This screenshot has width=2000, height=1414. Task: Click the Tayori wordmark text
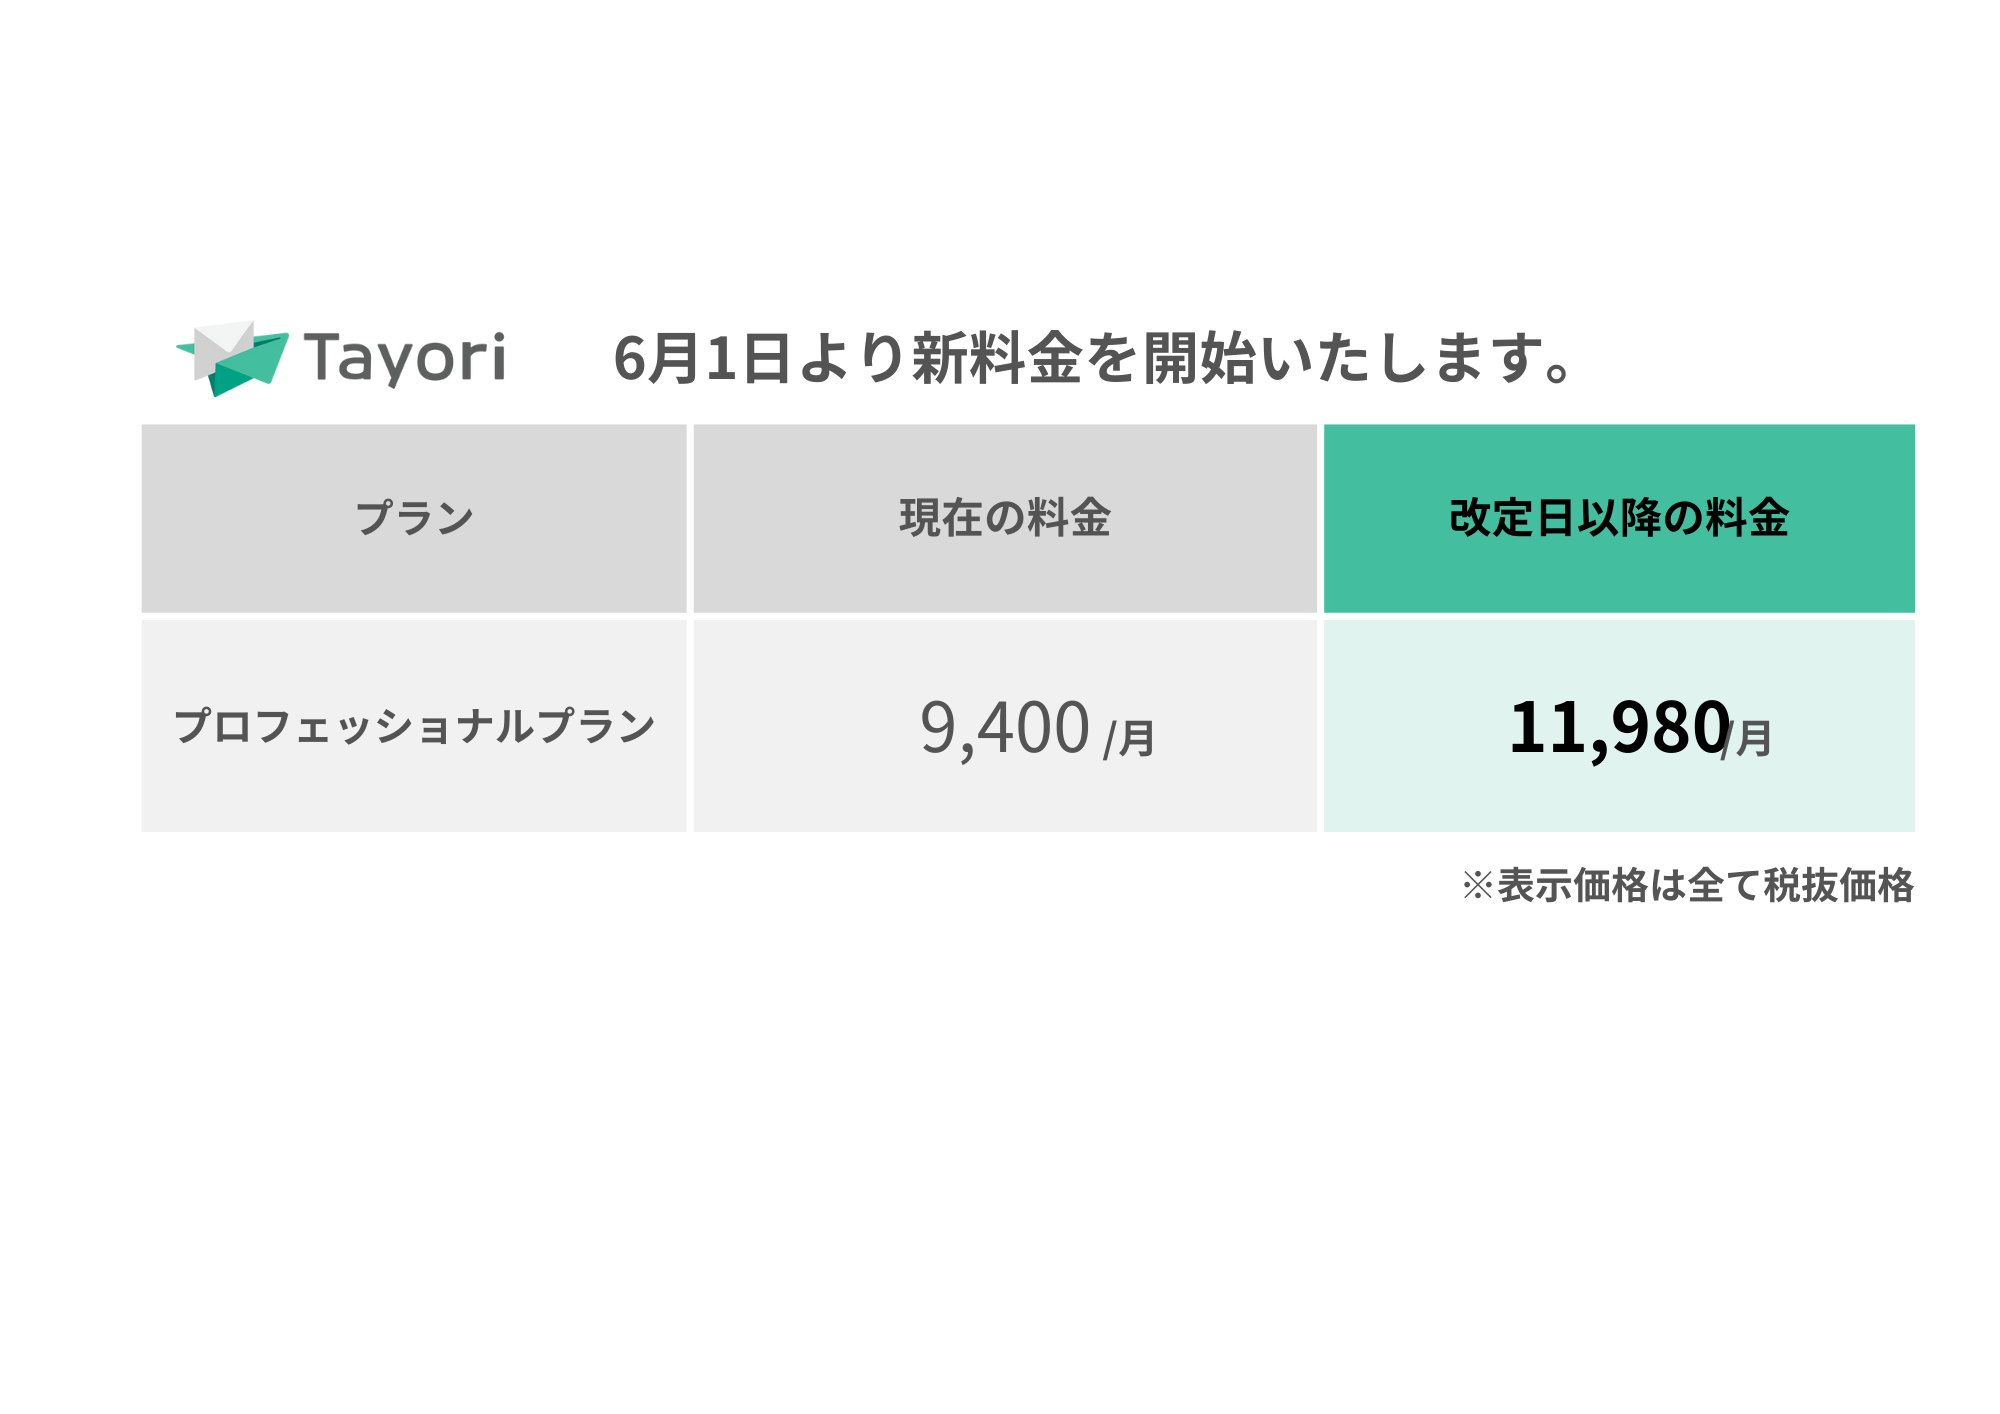(405, 358)
